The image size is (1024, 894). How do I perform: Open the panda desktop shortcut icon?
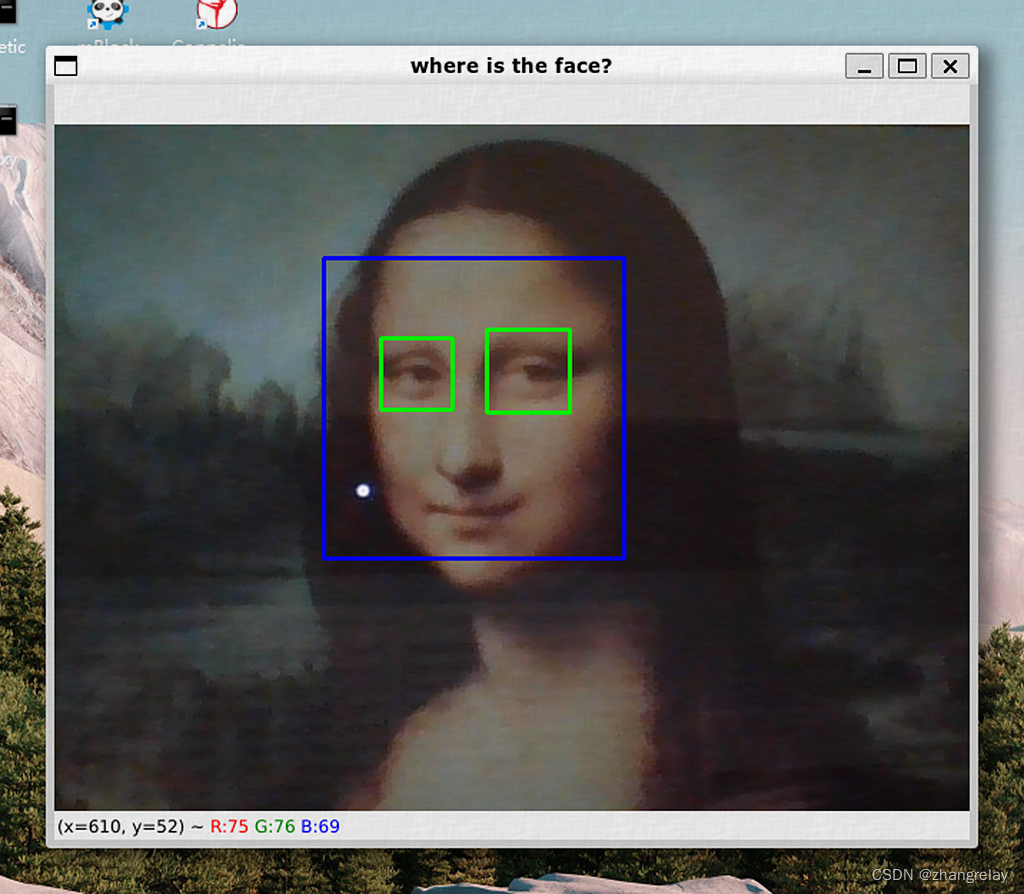click(x=107, y=14)
